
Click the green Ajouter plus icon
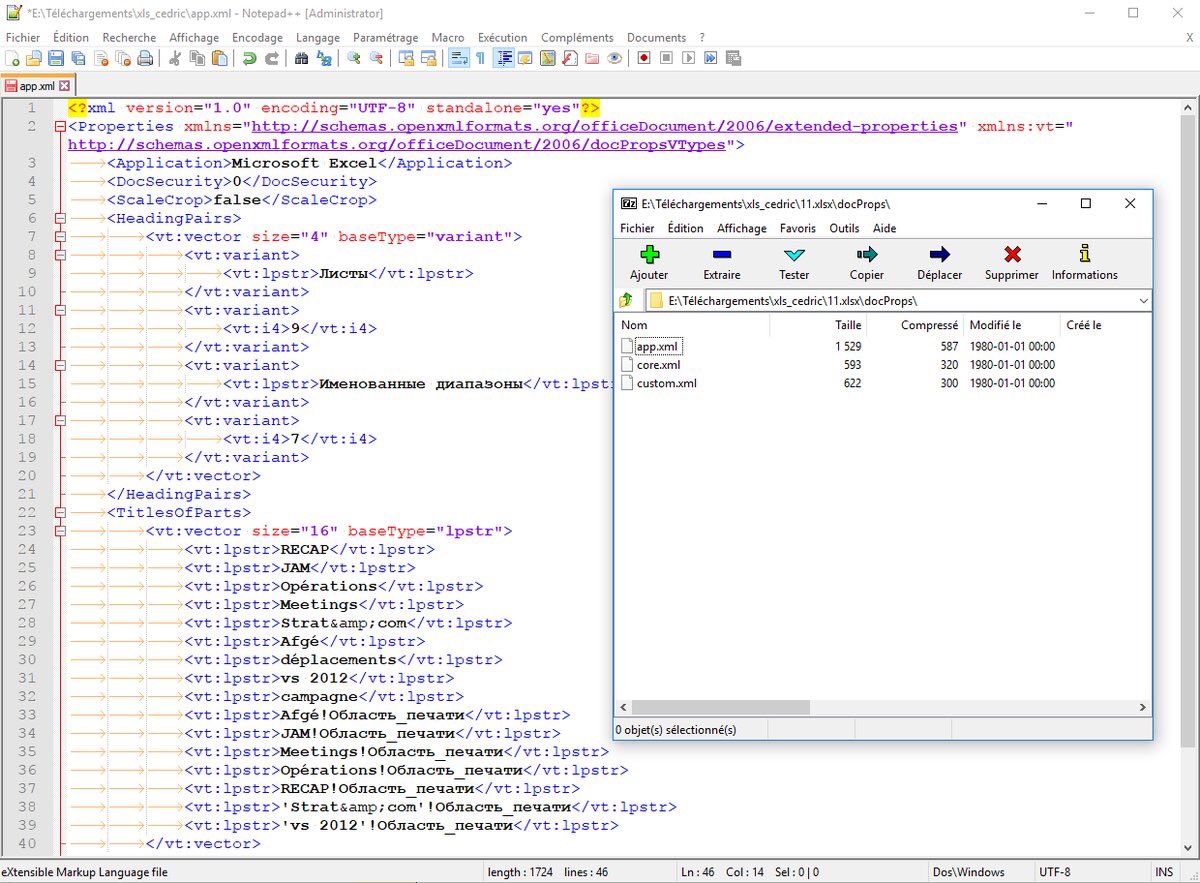(649, 256)
